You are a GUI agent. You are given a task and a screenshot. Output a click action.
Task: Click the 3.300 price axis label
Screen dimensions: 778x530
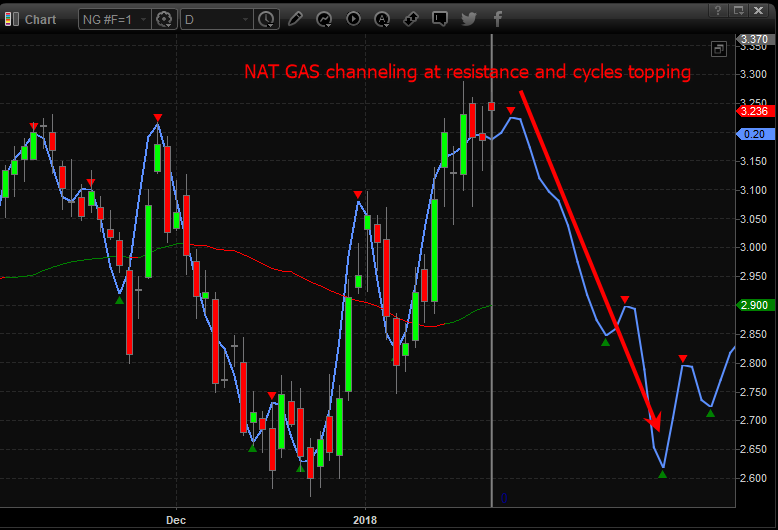pos(753,74)
